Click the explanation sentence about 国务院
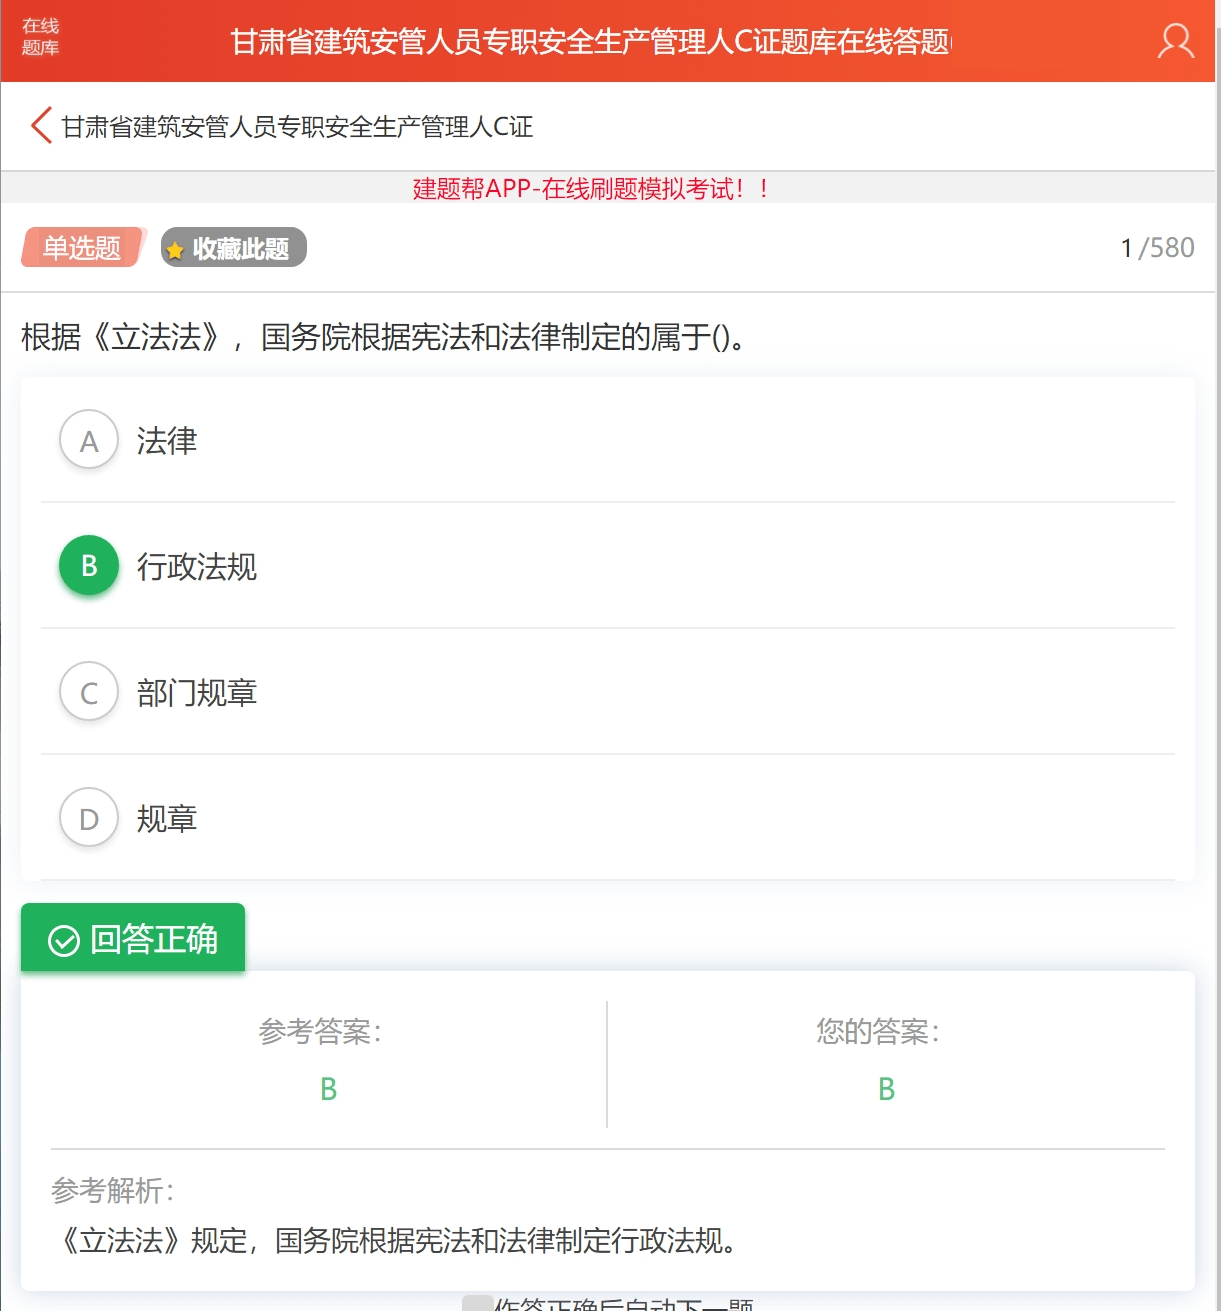Viewport: 1221px width, 1311px height. 398,1241
